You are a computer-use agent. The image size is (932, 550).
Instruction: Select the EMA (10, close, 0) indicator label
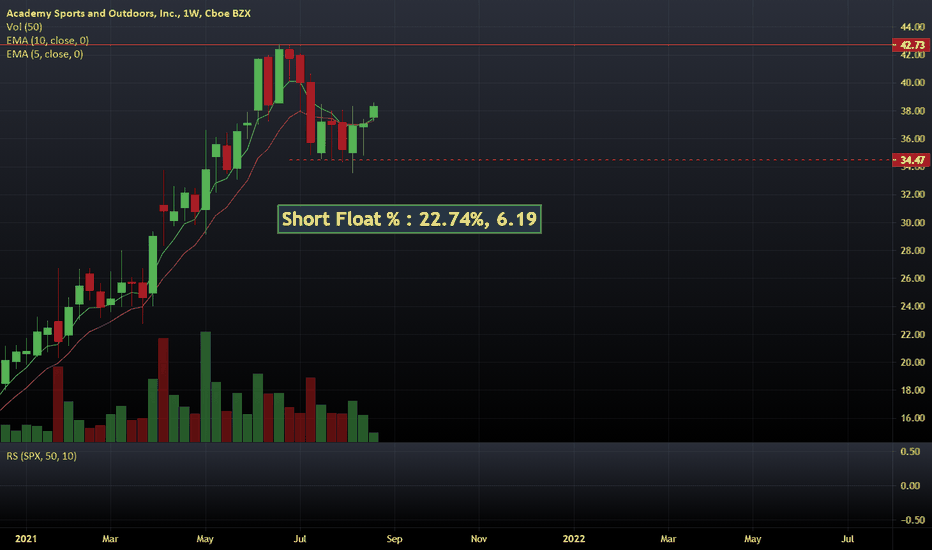click(x=48, y=40)
